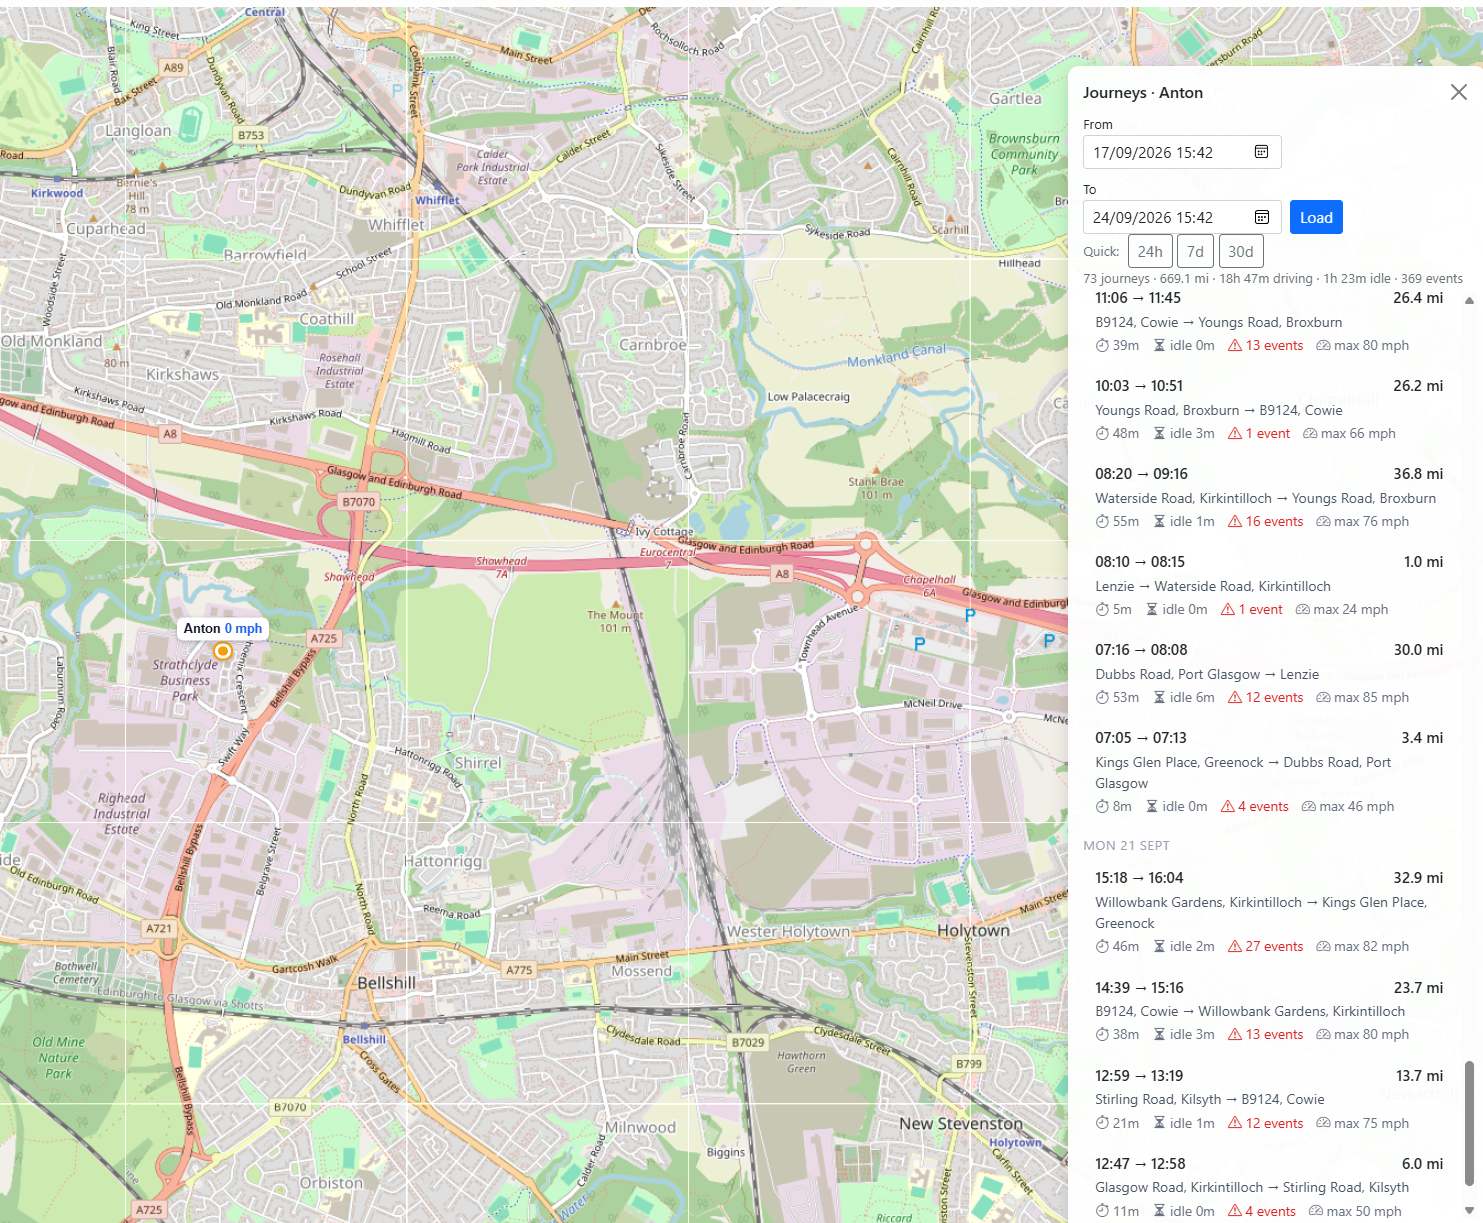The height and width of the screenshot is (1223, 1483).
Task: Click the journeys list scrollbar thumb
Action: point(1469,1123)
